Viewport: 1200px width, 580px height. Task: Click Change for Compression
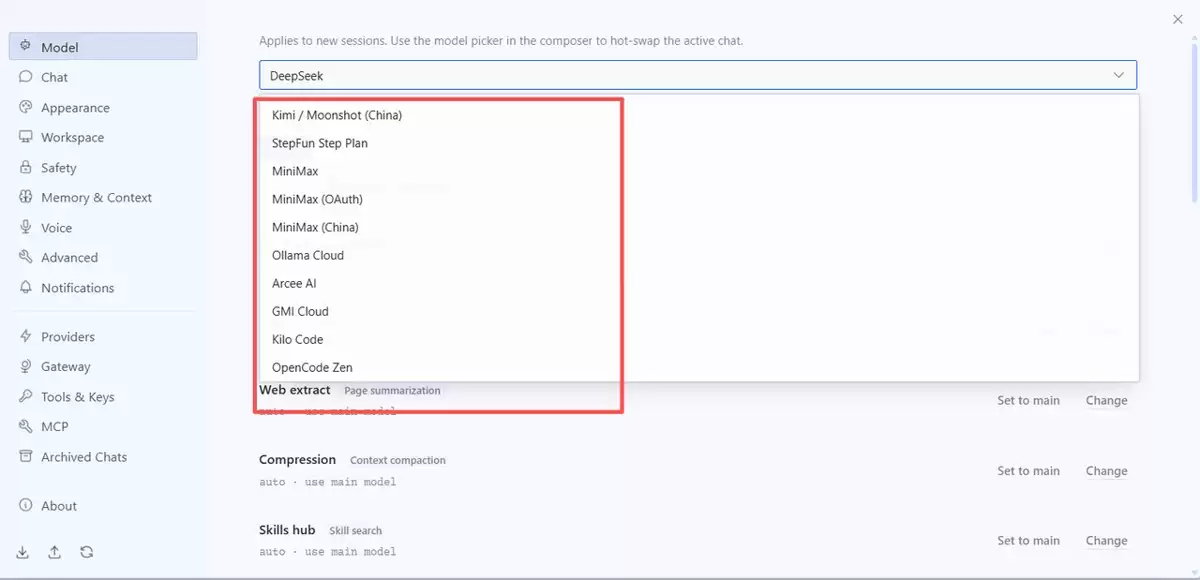pyautogui.click(x=1106, y=471)
